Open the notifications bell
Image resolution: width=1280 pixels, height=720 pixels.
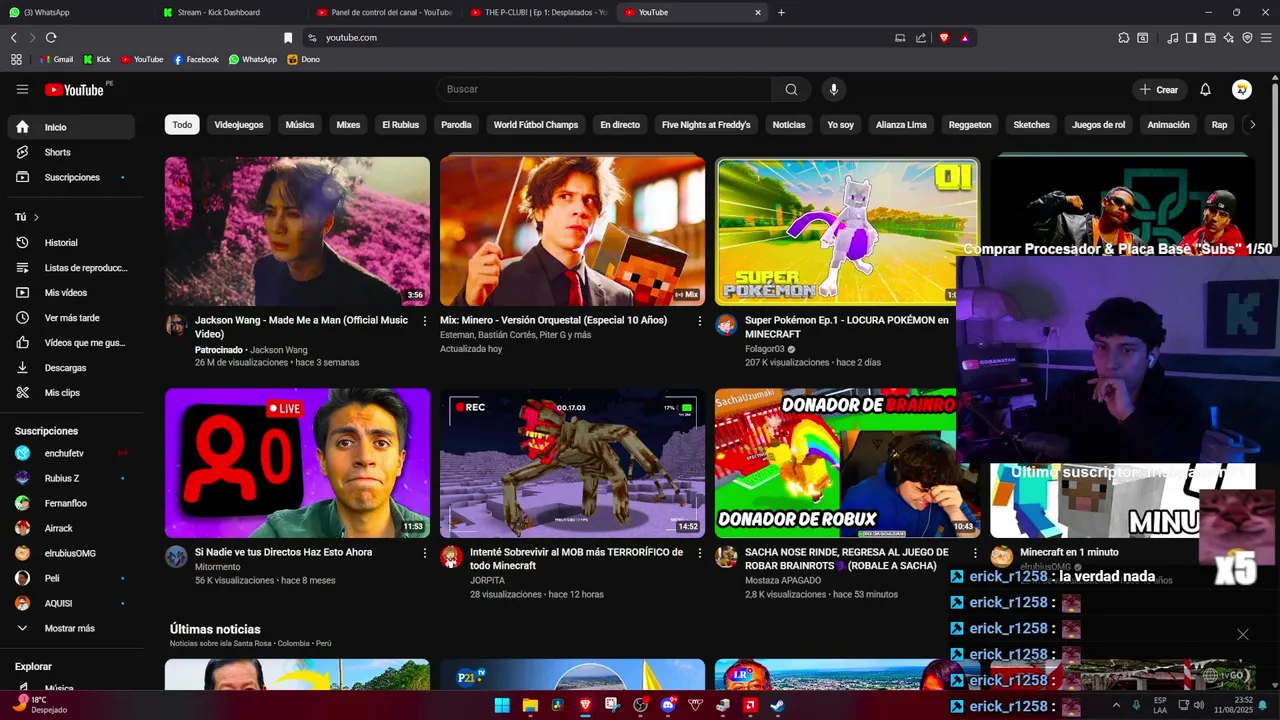(1205, 89)
